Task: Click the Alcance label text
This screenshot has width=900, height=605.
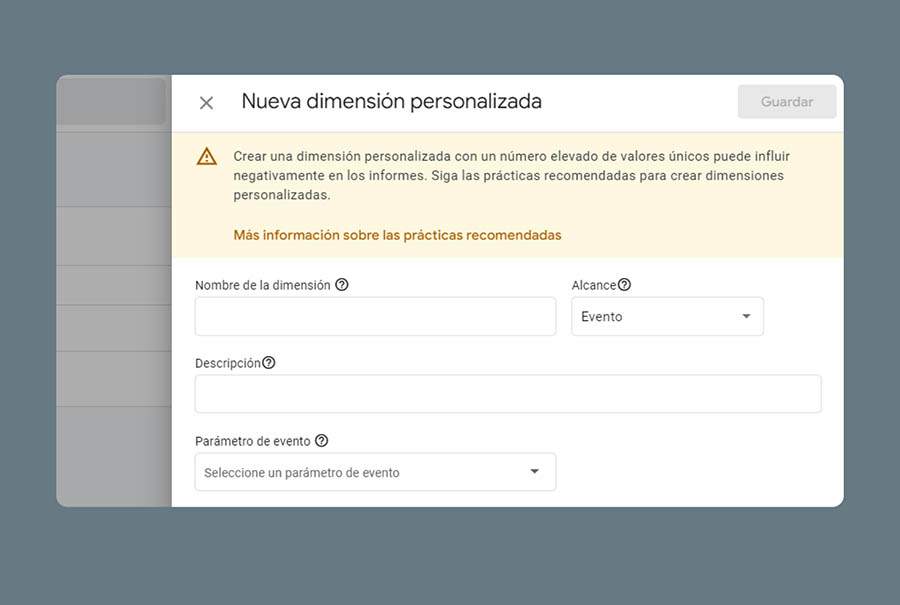Action: 593,285
